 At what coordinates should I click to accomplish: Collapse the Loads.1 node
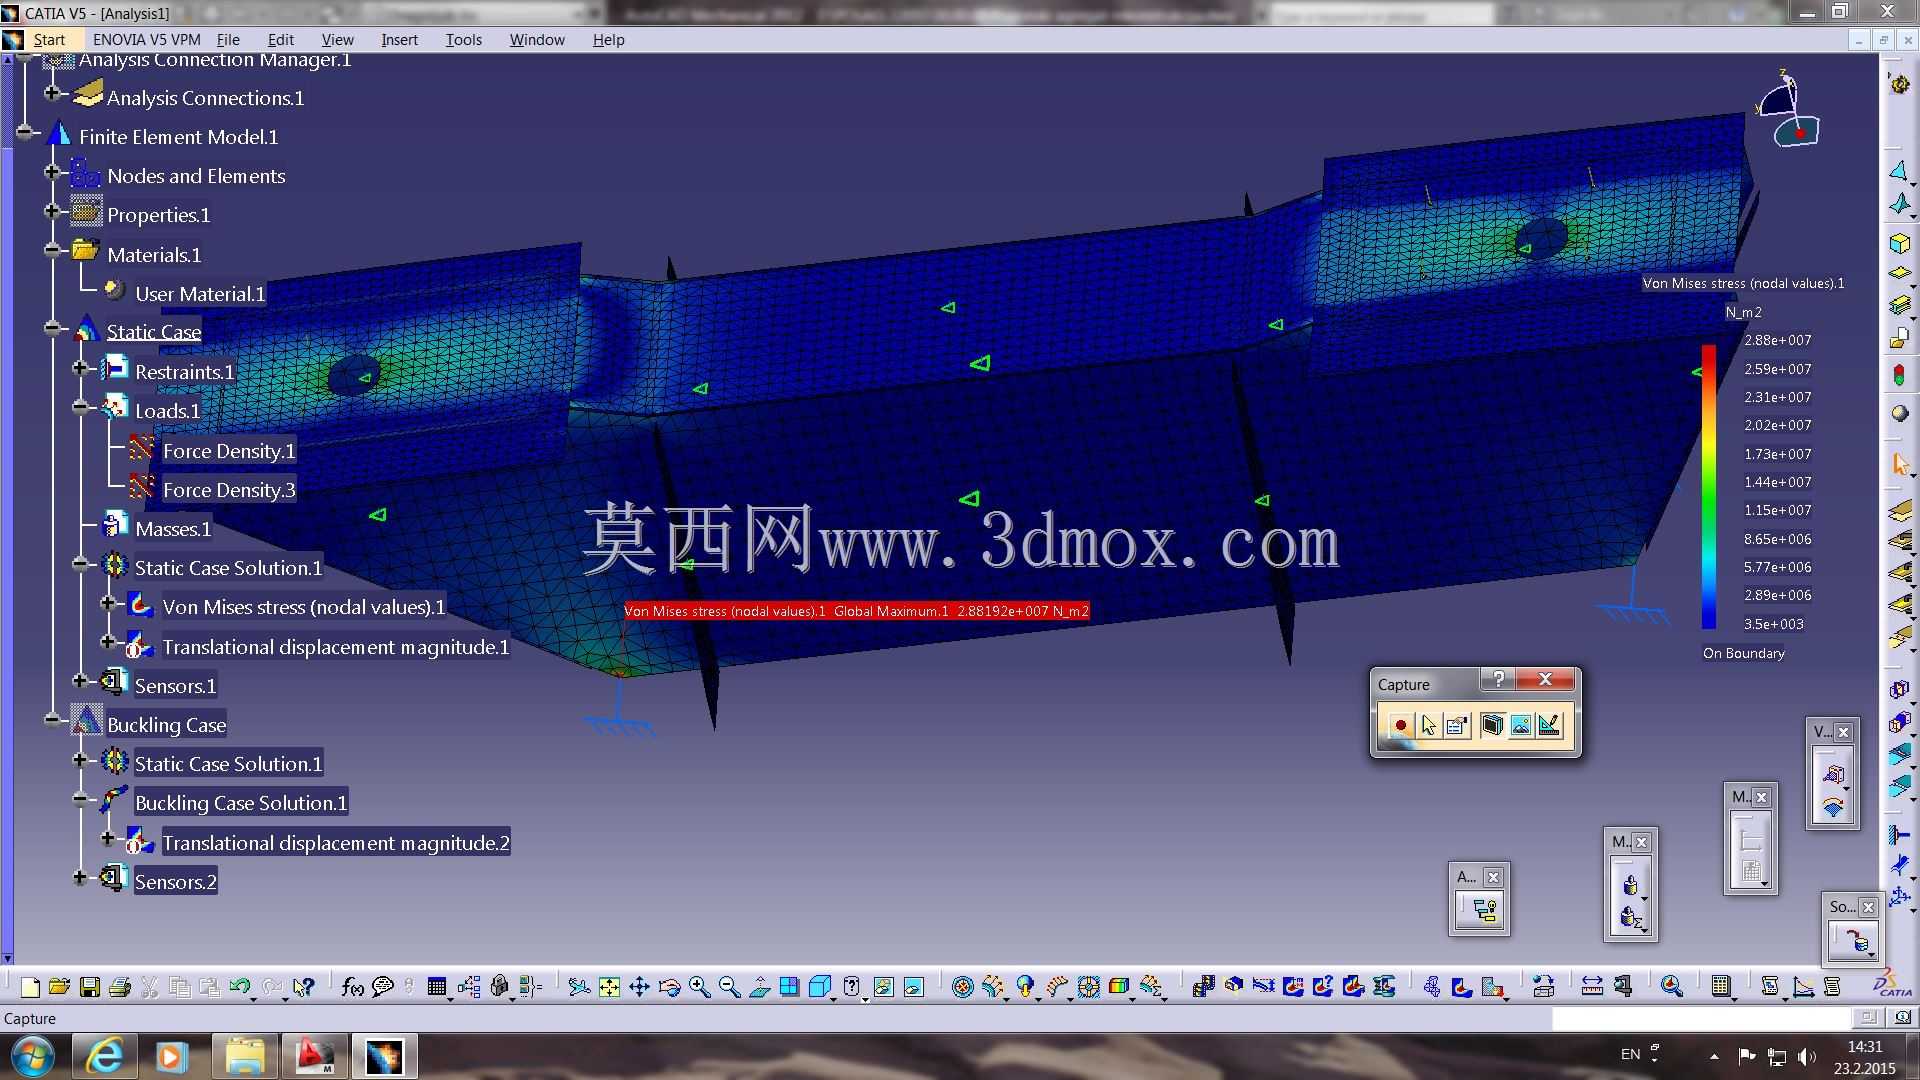pyautogui.click(x=80, y=407)
